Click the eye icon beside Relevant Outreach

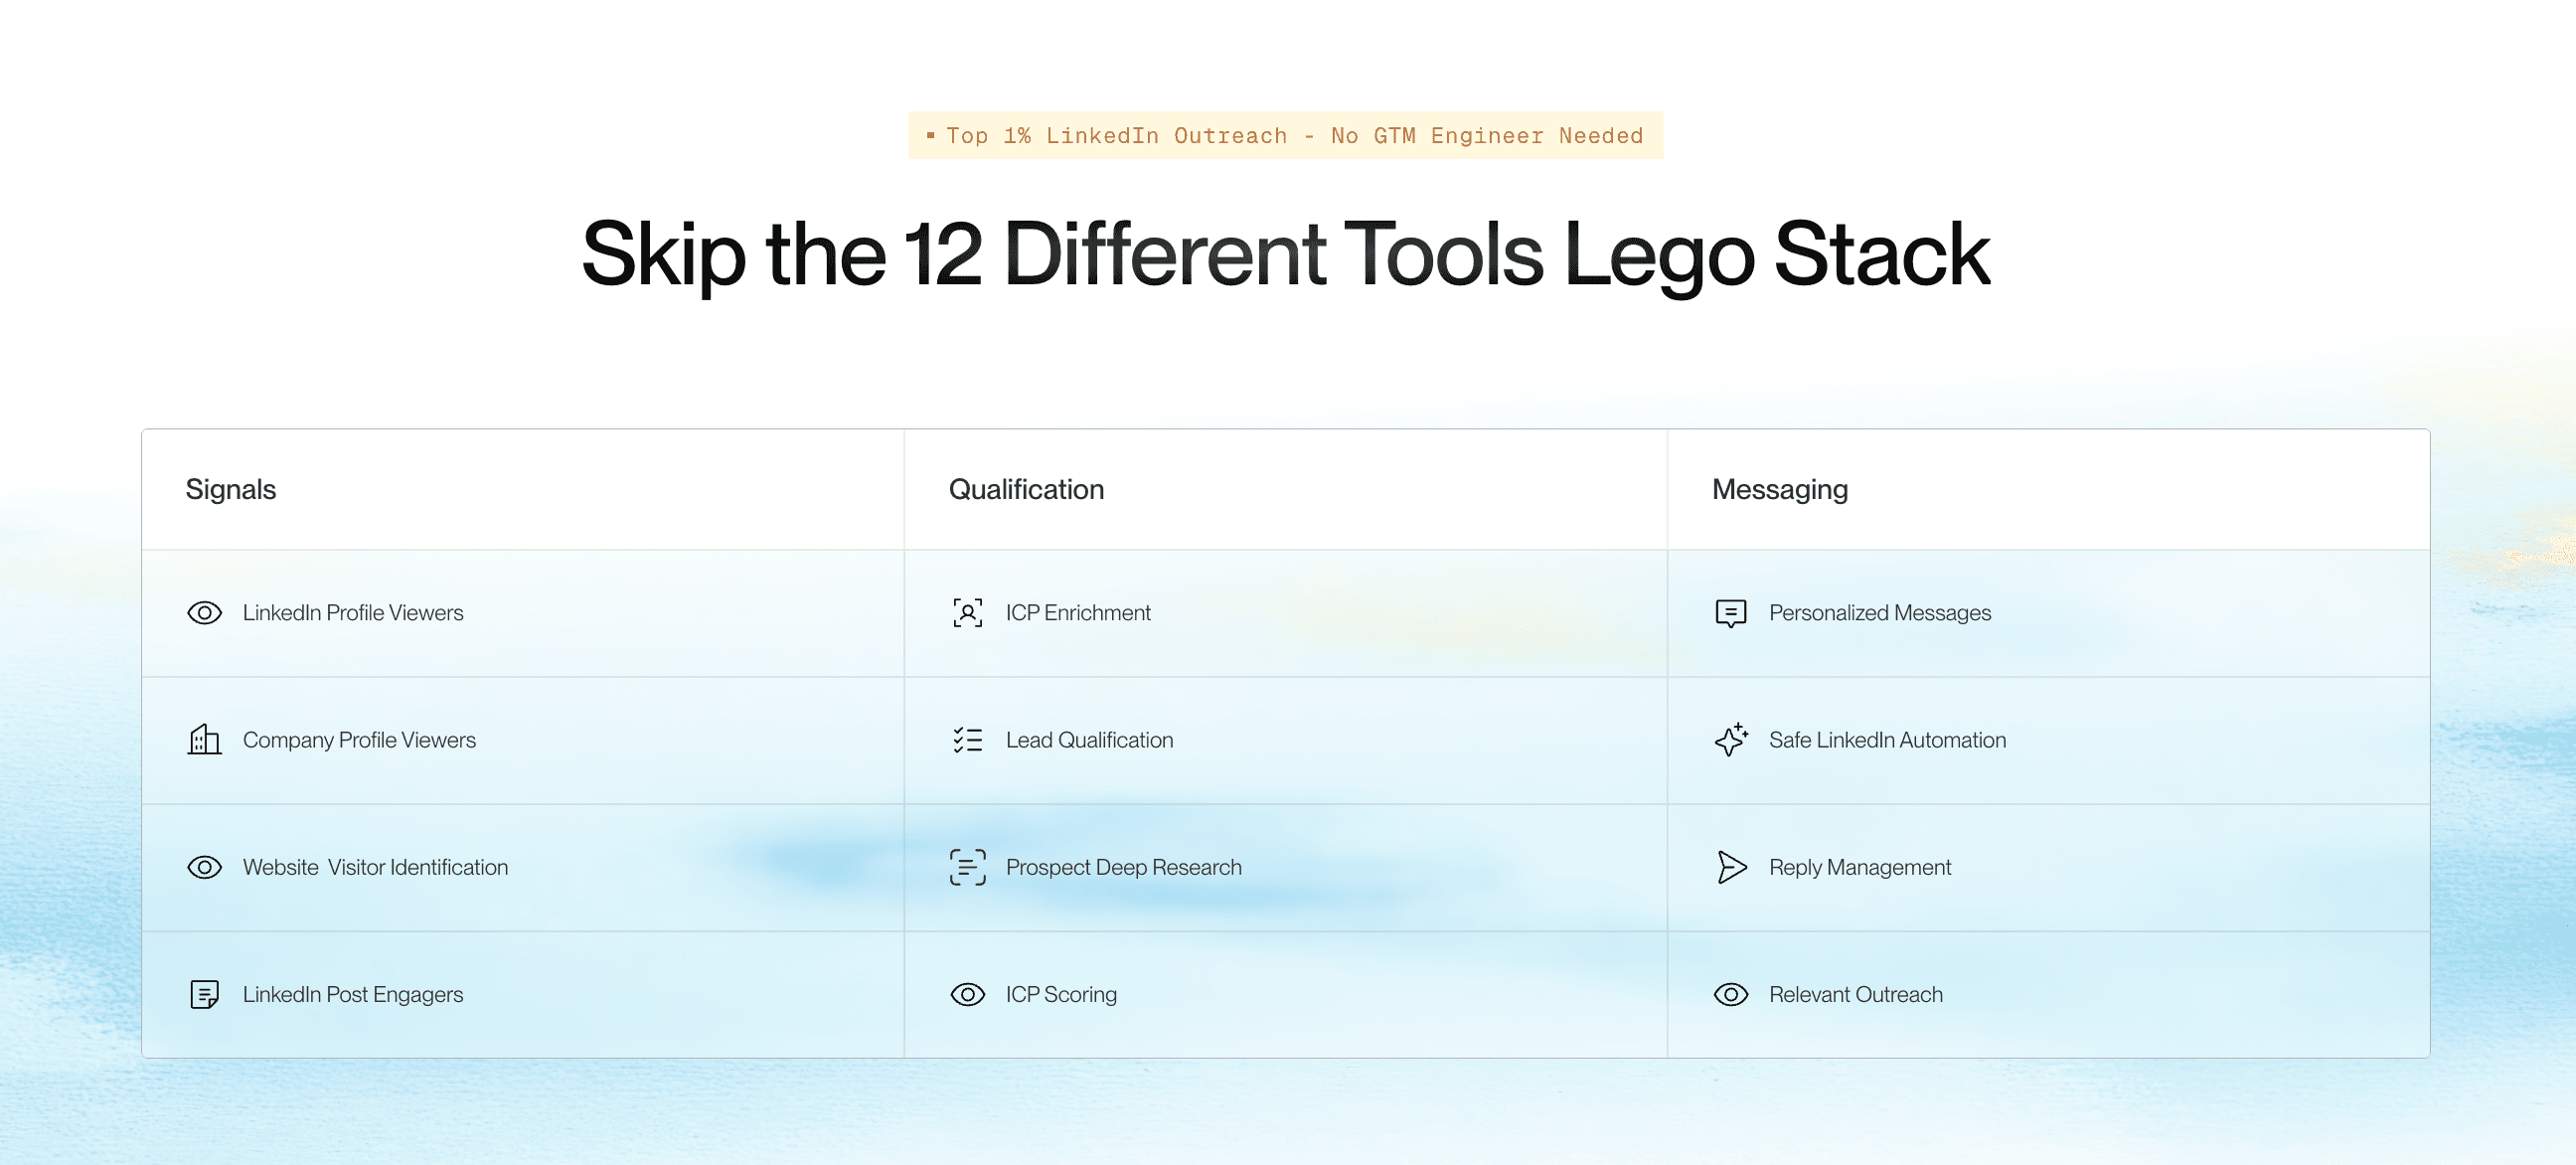pos(1730,995)
